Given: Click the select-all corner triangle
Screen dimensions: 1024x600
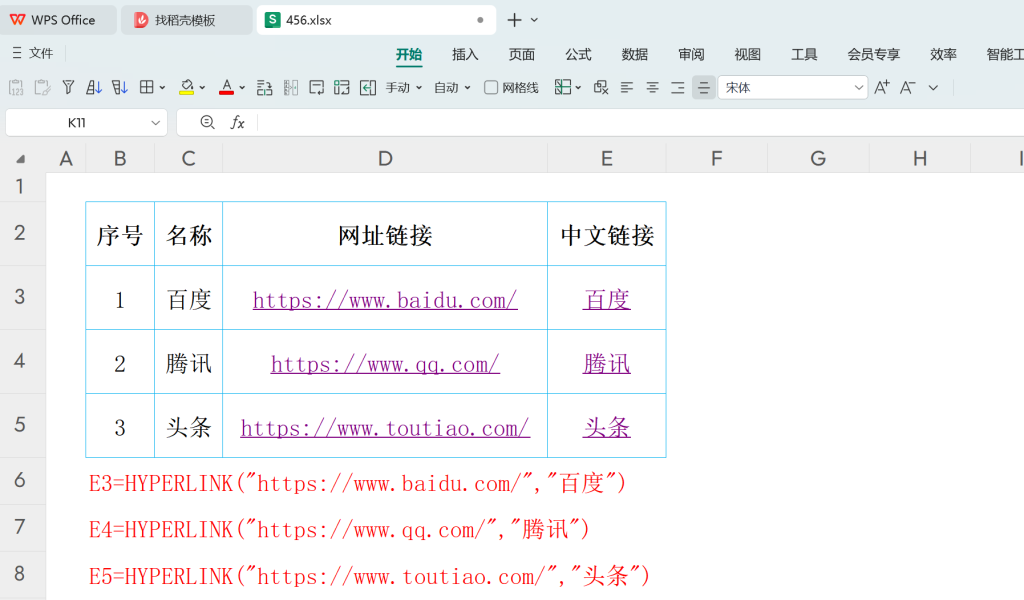Looking at the screenshot, I should coord(21,159).
